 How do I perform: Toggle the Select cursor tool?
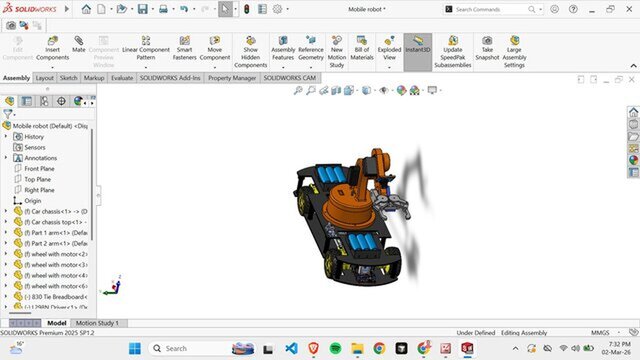(225, 9)
